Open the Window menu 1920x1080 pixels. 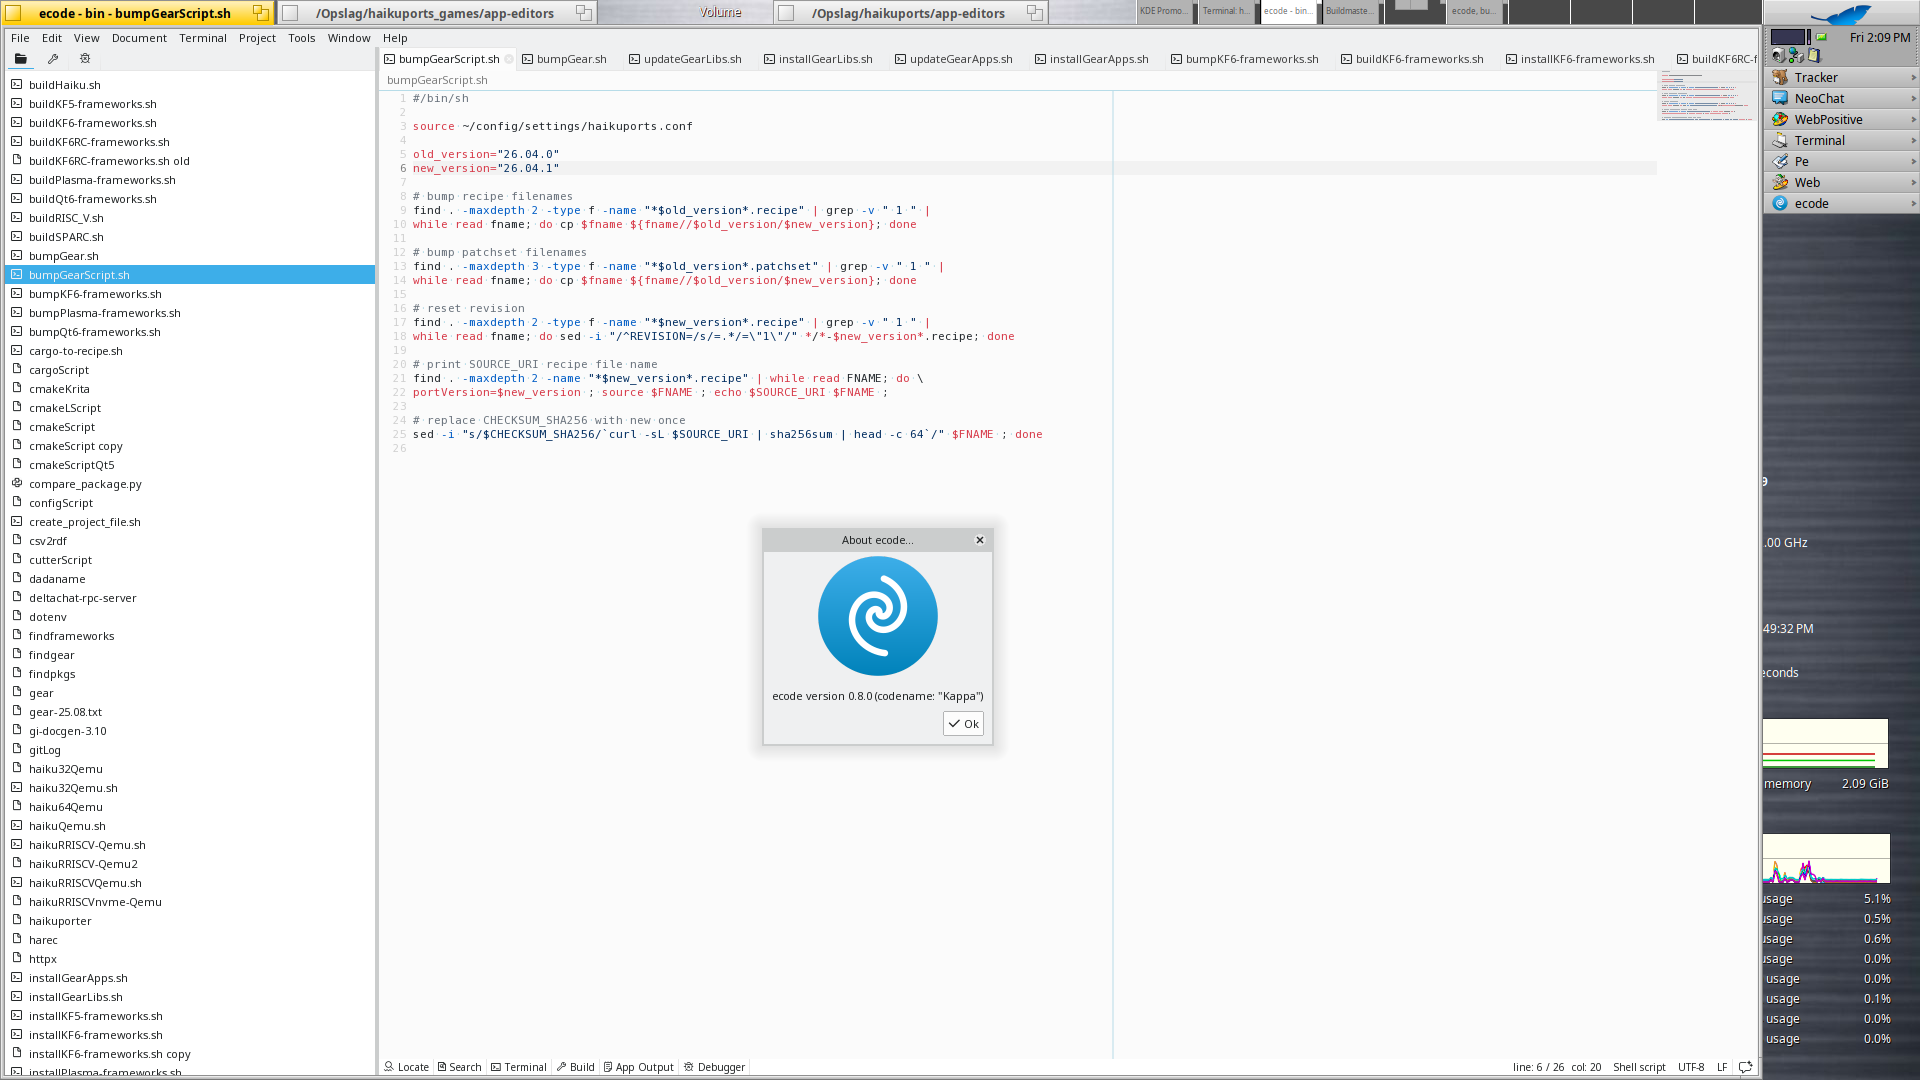click(349, 38)
